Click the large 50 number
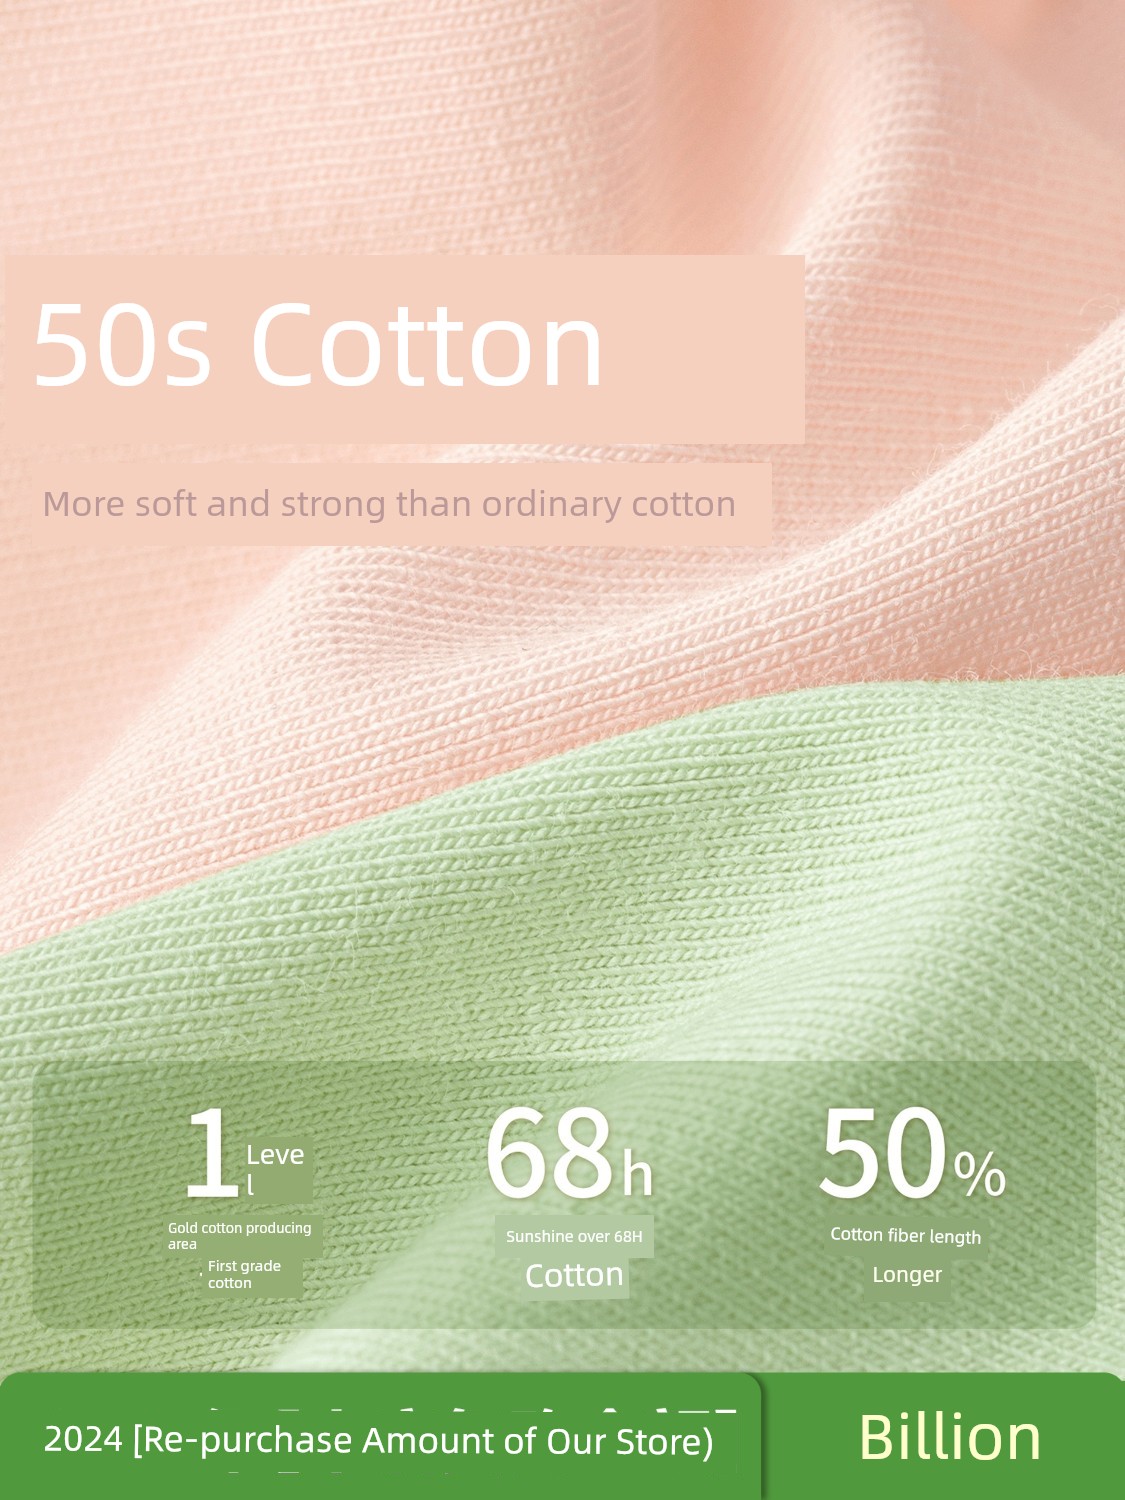The image size is (1125, 1500). 882,1152
